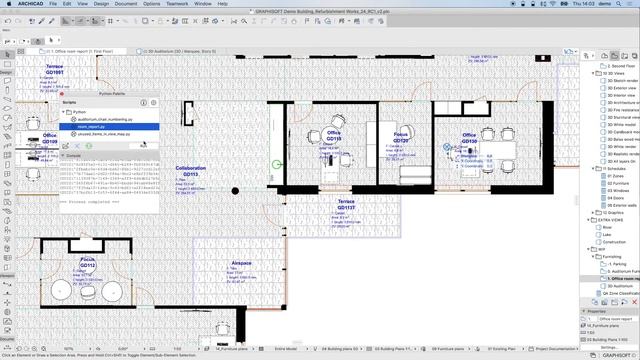
Task: Collapse the WIP folder in Navigator
Action: tap(589, 249)
